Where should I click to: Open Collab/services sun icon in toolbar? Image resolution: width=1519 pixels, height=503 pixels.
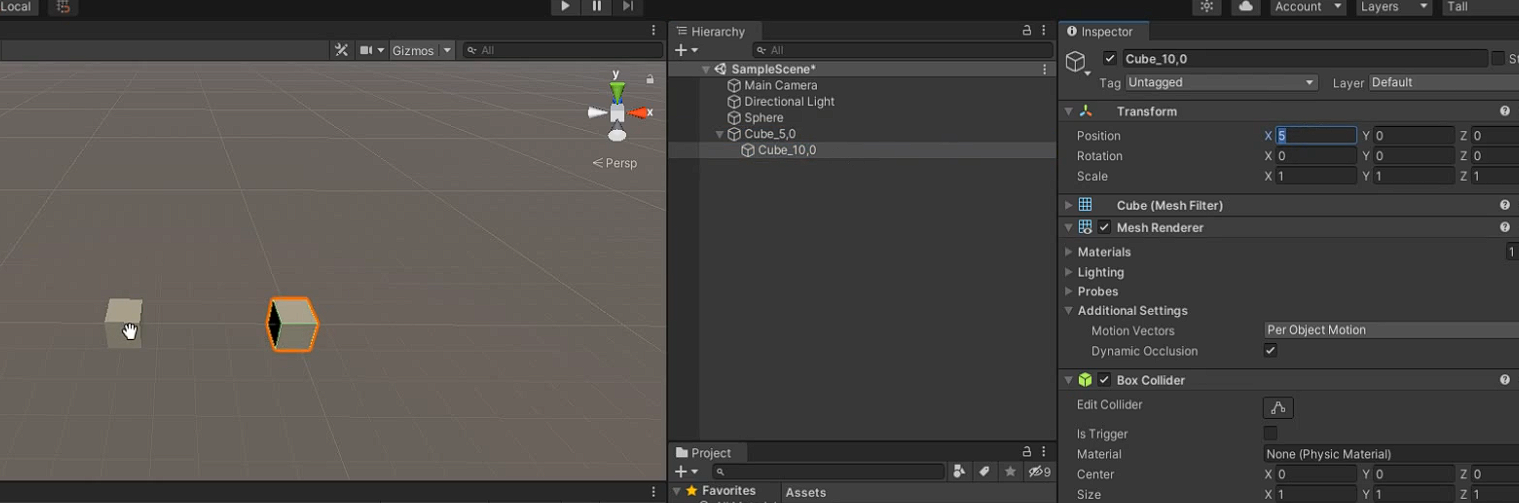click(x=1207, y=7)
